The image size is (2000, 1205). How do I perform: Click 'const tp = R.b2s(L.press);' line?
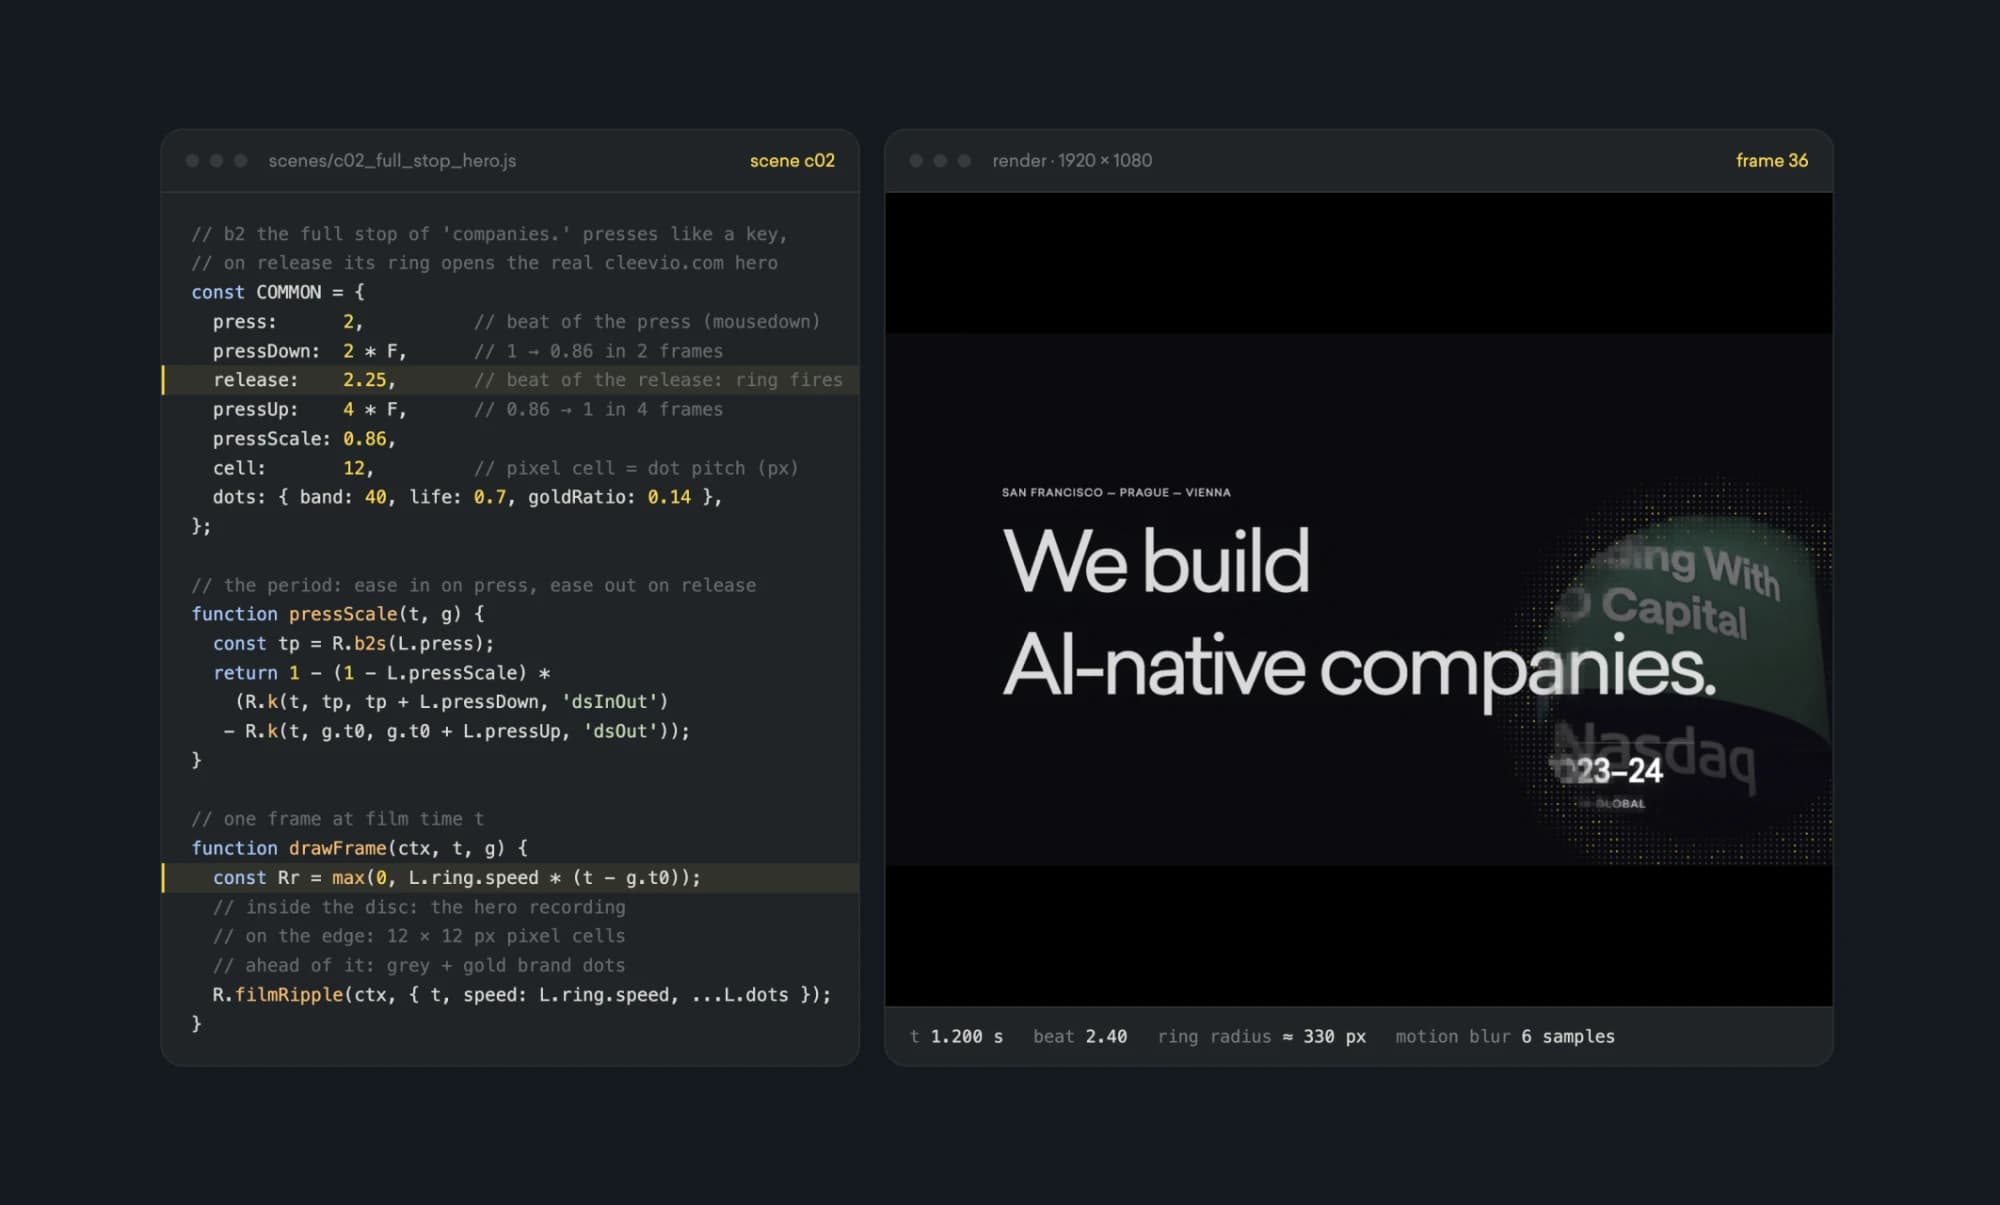coord(353,643)
